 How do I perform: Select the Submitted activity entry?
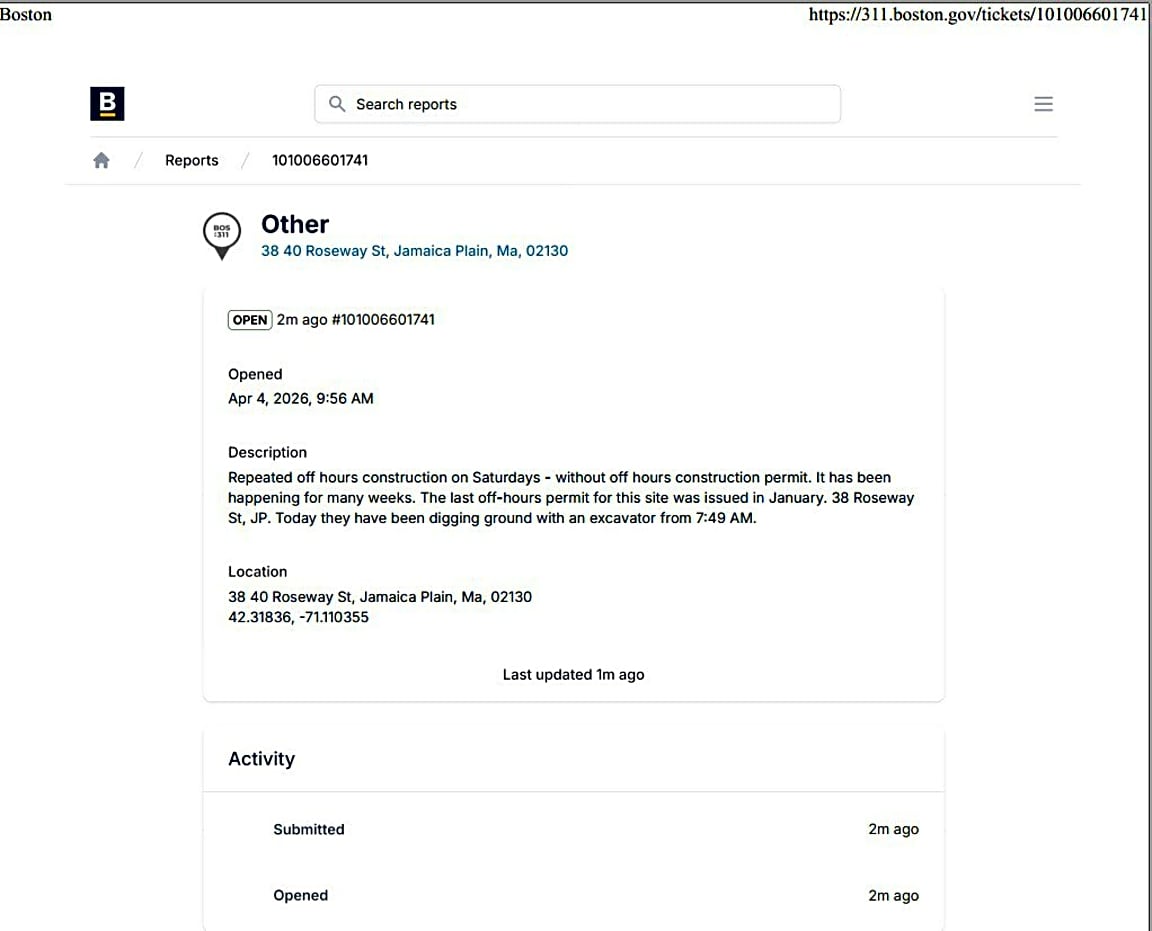click(x=308, y=829)
